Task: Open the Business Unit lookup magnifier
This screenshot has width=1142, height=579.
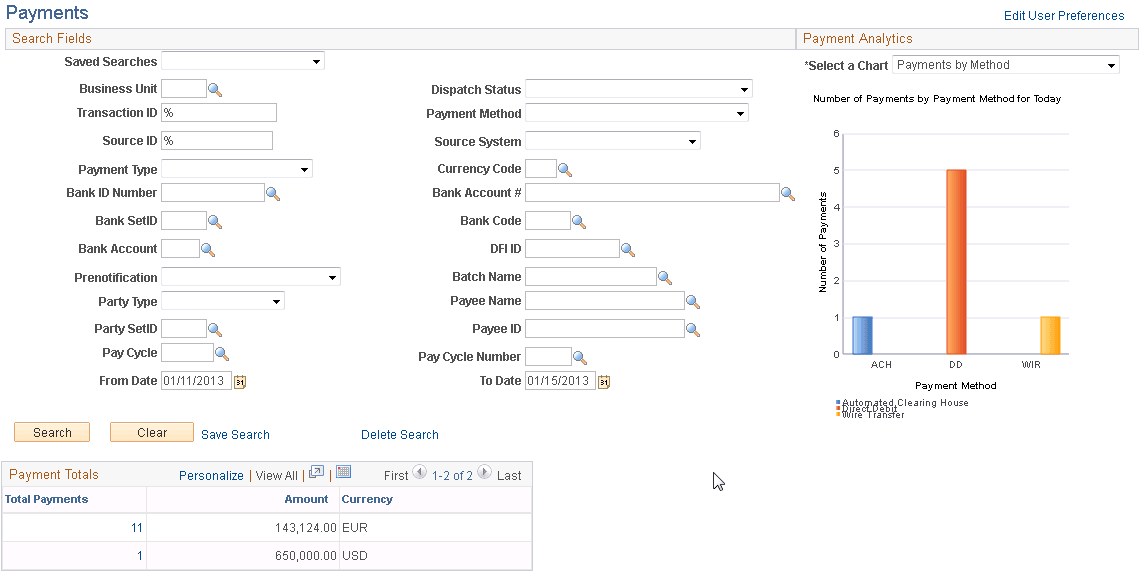Action: click(213, 88)
